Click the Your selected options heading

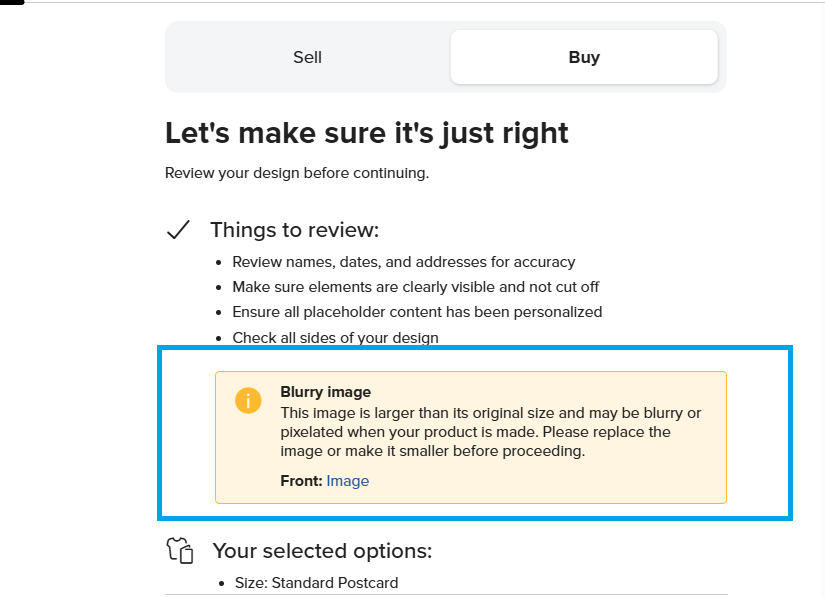(x=322, y=551)
